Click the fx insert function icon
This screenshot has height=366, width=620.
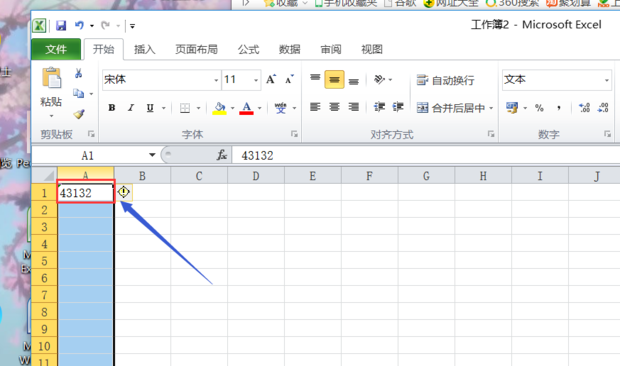[222, 155]
